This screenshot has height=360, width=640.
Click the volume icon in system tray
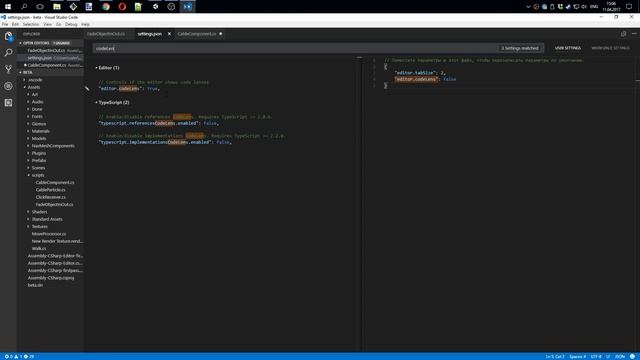tap(584, 7)
